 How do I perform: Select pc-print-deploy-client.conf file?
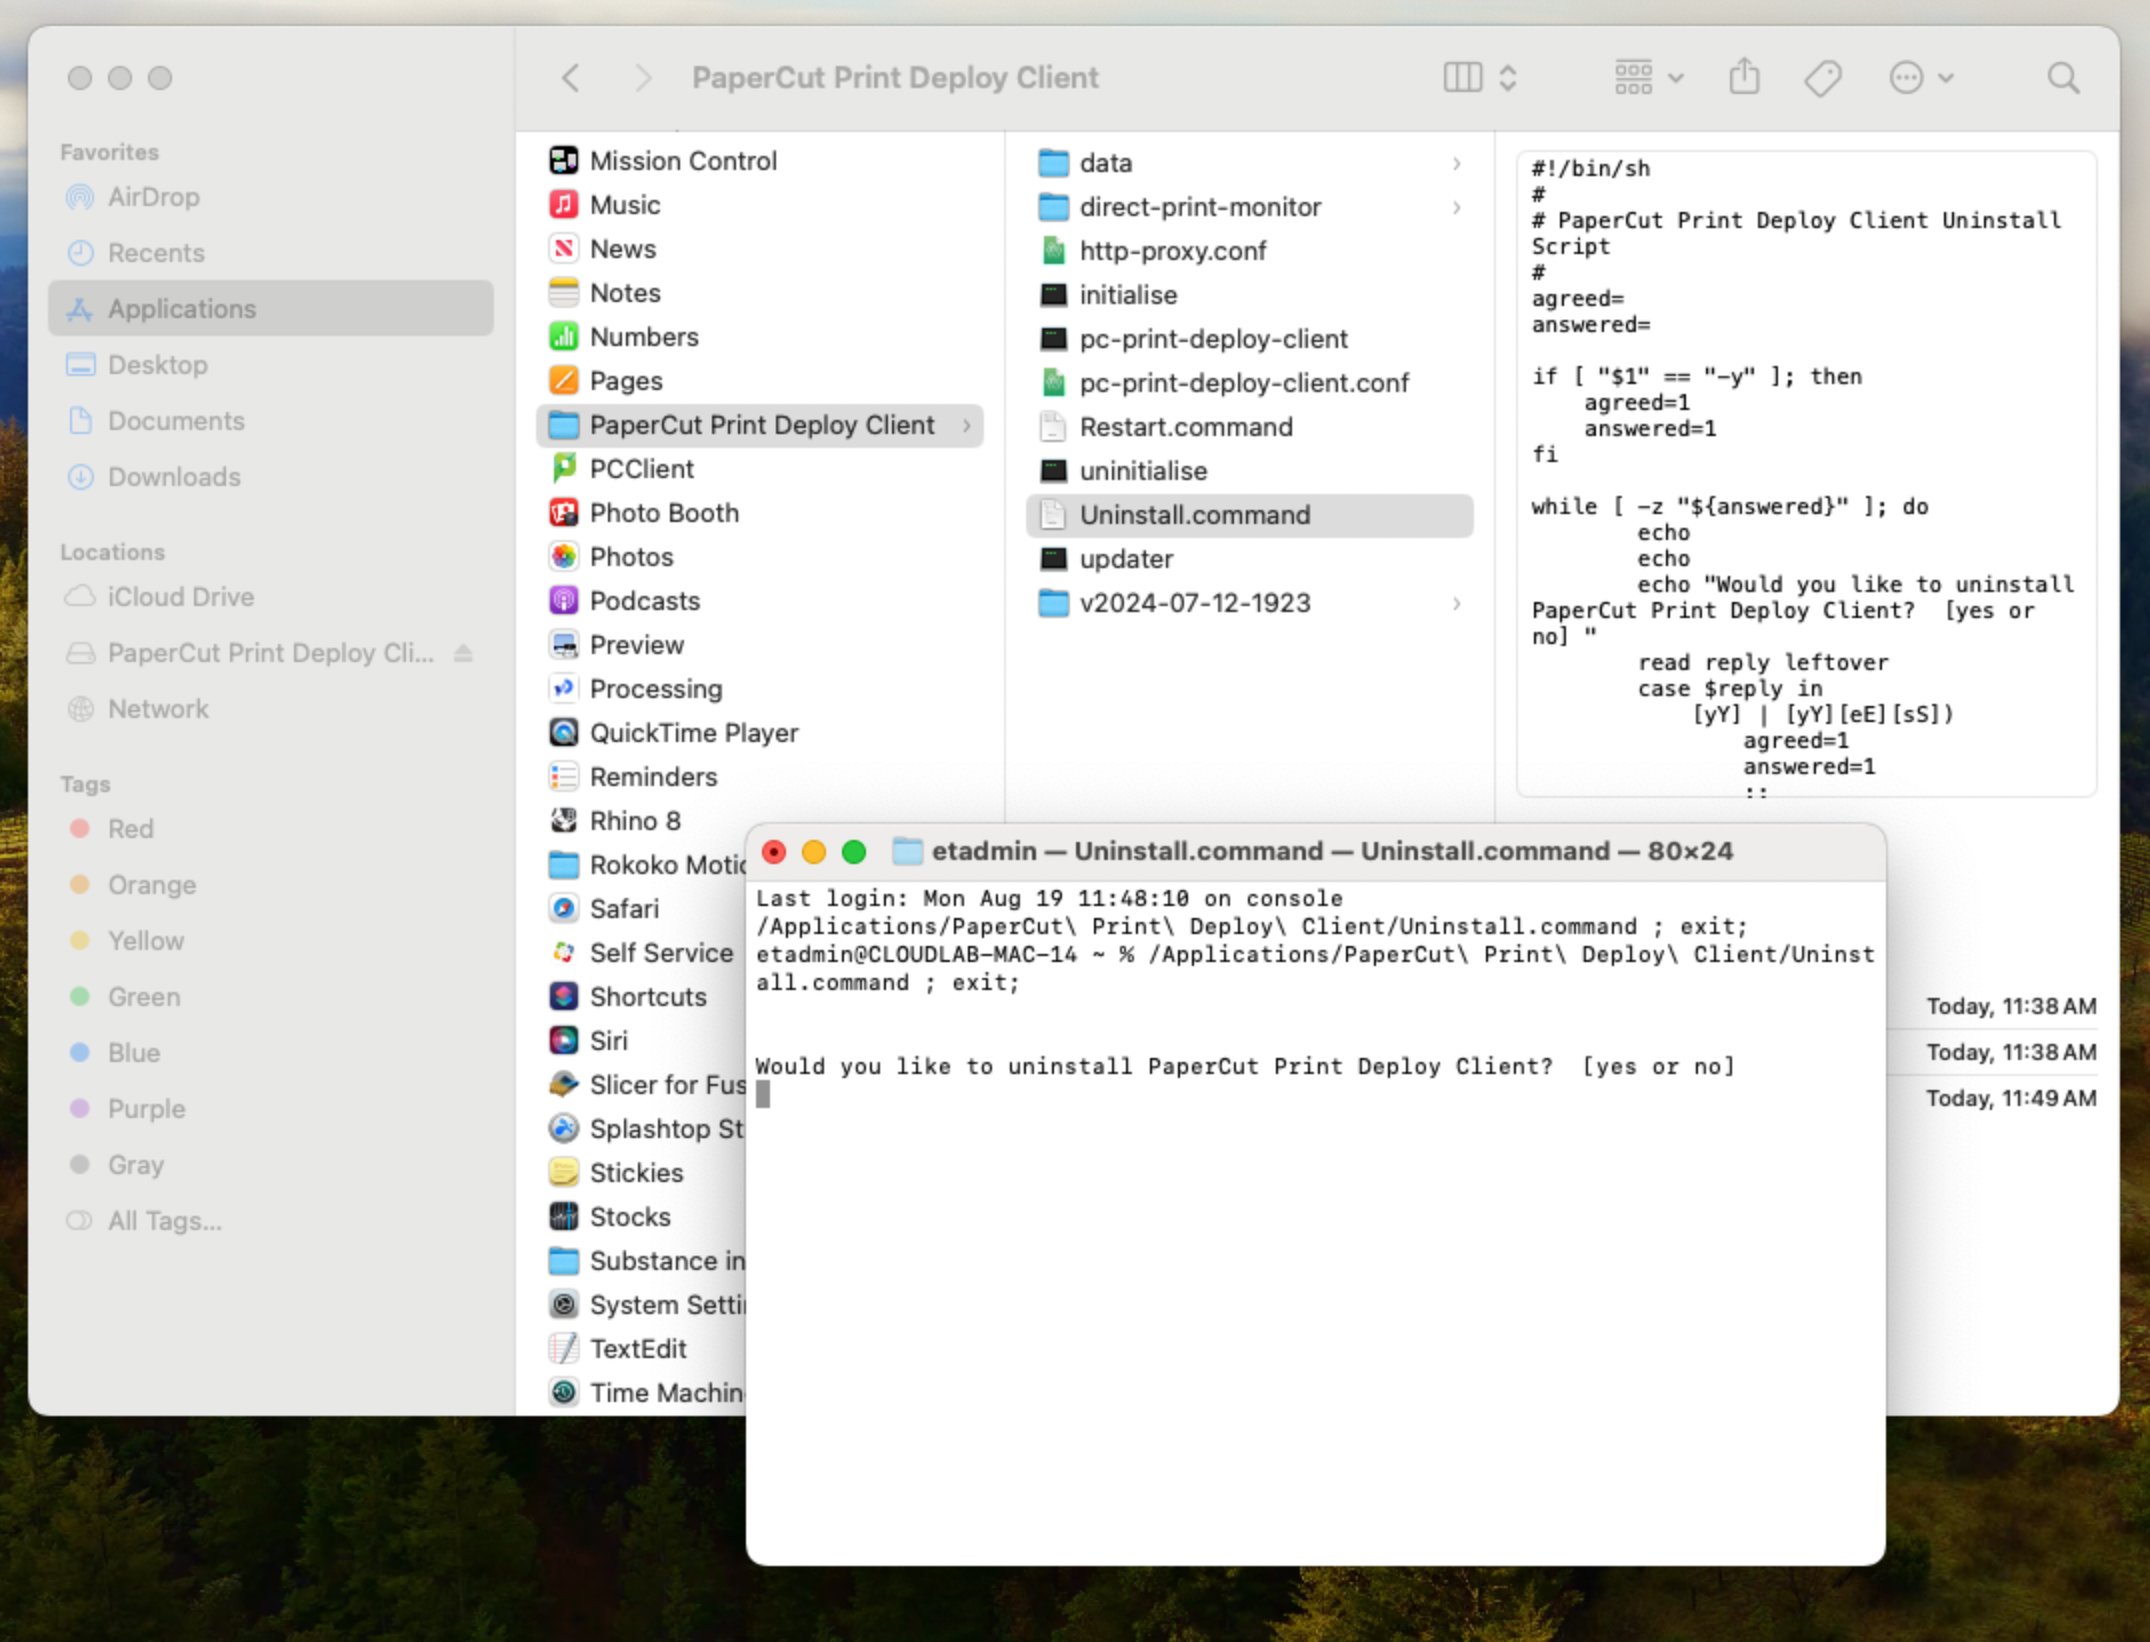click(x=1249, y=383)
